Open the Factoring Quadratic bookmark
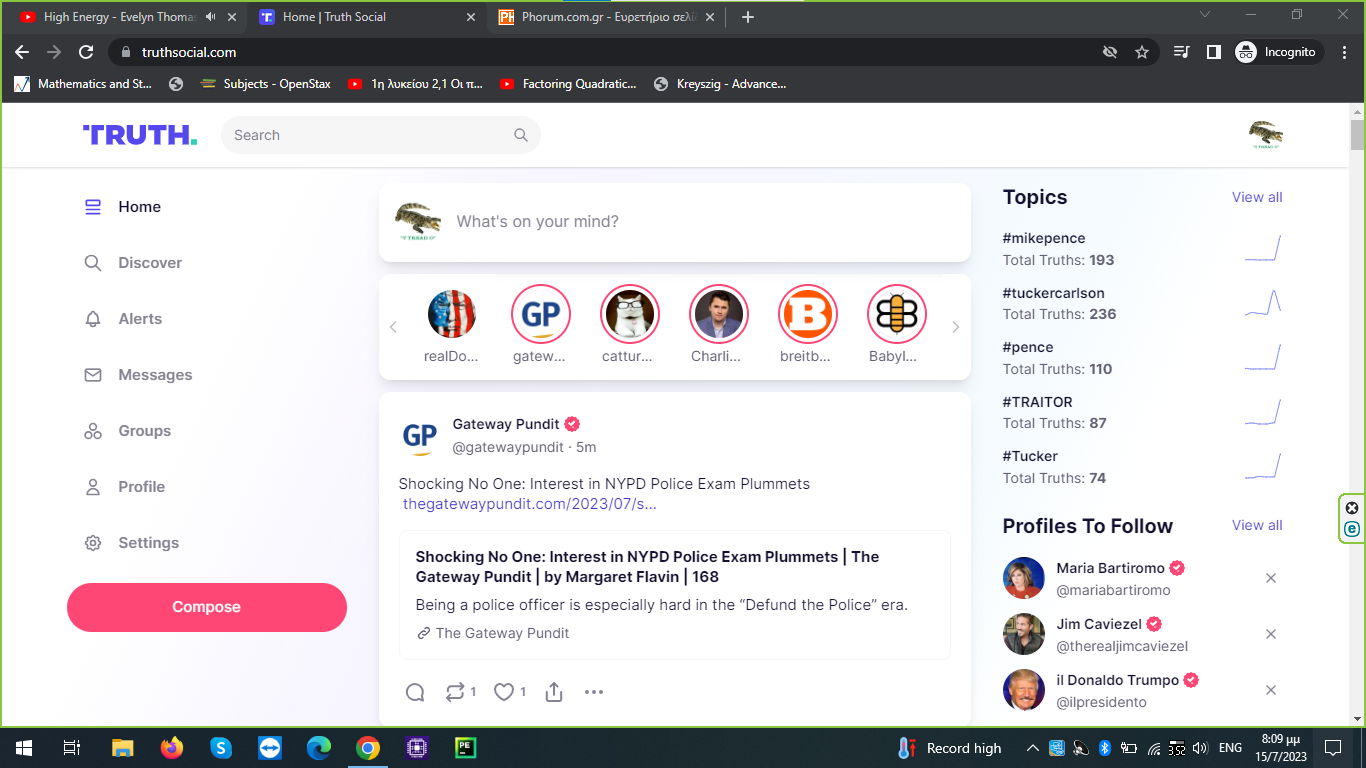The width and height of the screenshot is (1366, 768). pyautogui.click(x=567, y=84)
